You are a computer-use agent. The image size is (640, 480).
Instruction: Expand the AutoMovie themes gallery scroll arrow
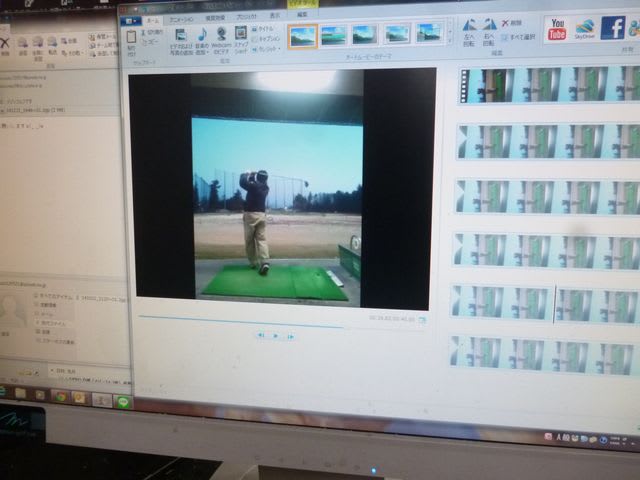click(450, 40)
